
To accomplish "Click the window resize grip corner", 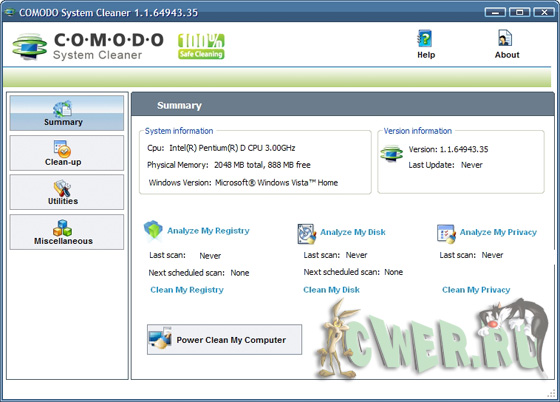I will coord(551,393).
